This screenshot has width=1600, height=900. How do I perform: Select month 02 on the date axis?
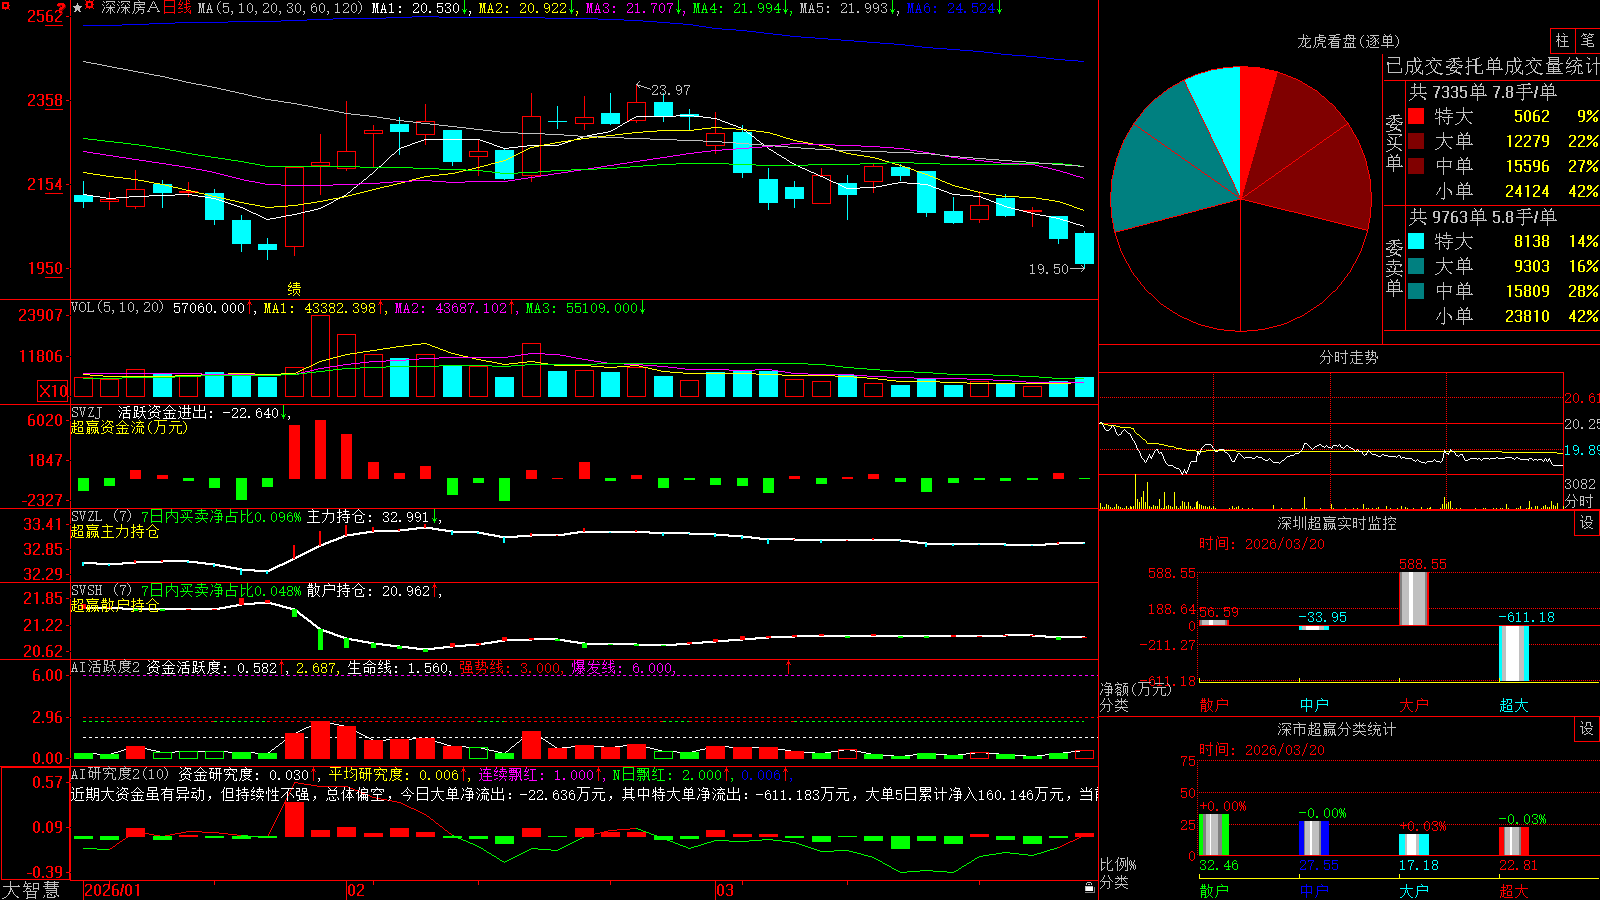(x=356, y=890)
